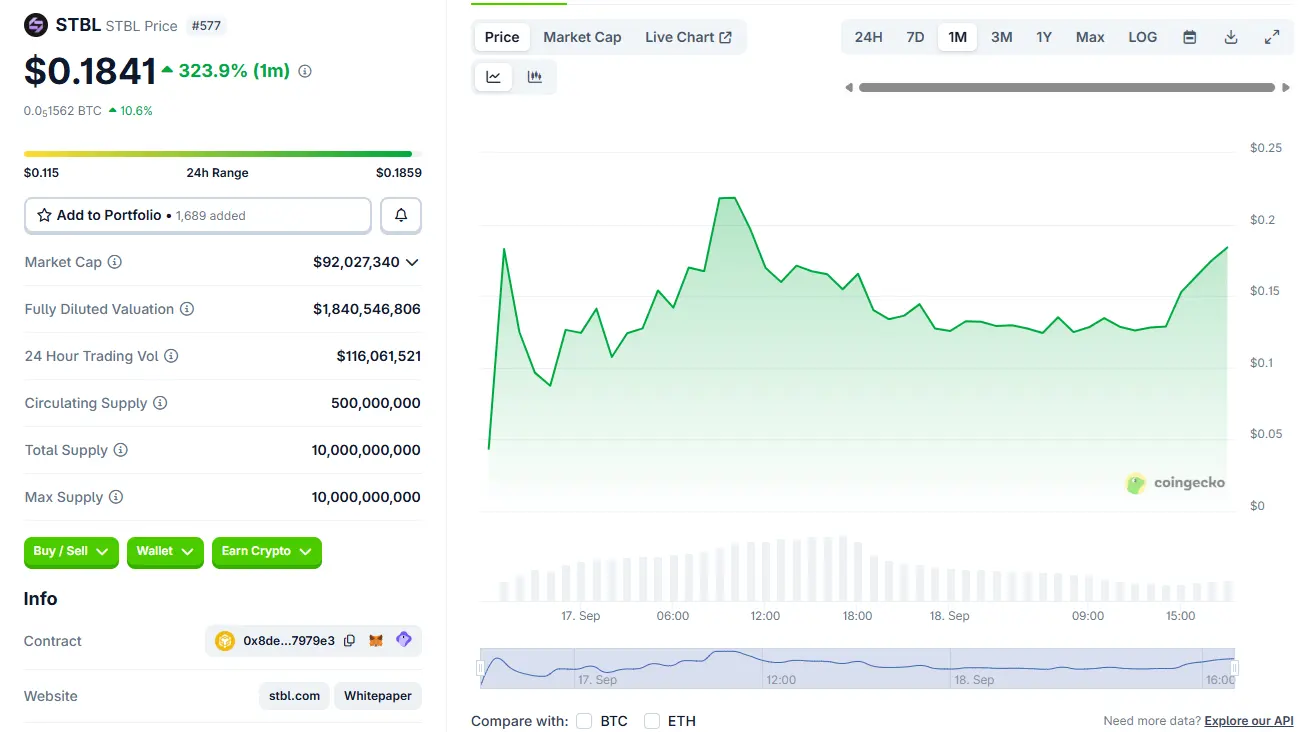
Task: Select the 7D time range
Action: [915, 37]
